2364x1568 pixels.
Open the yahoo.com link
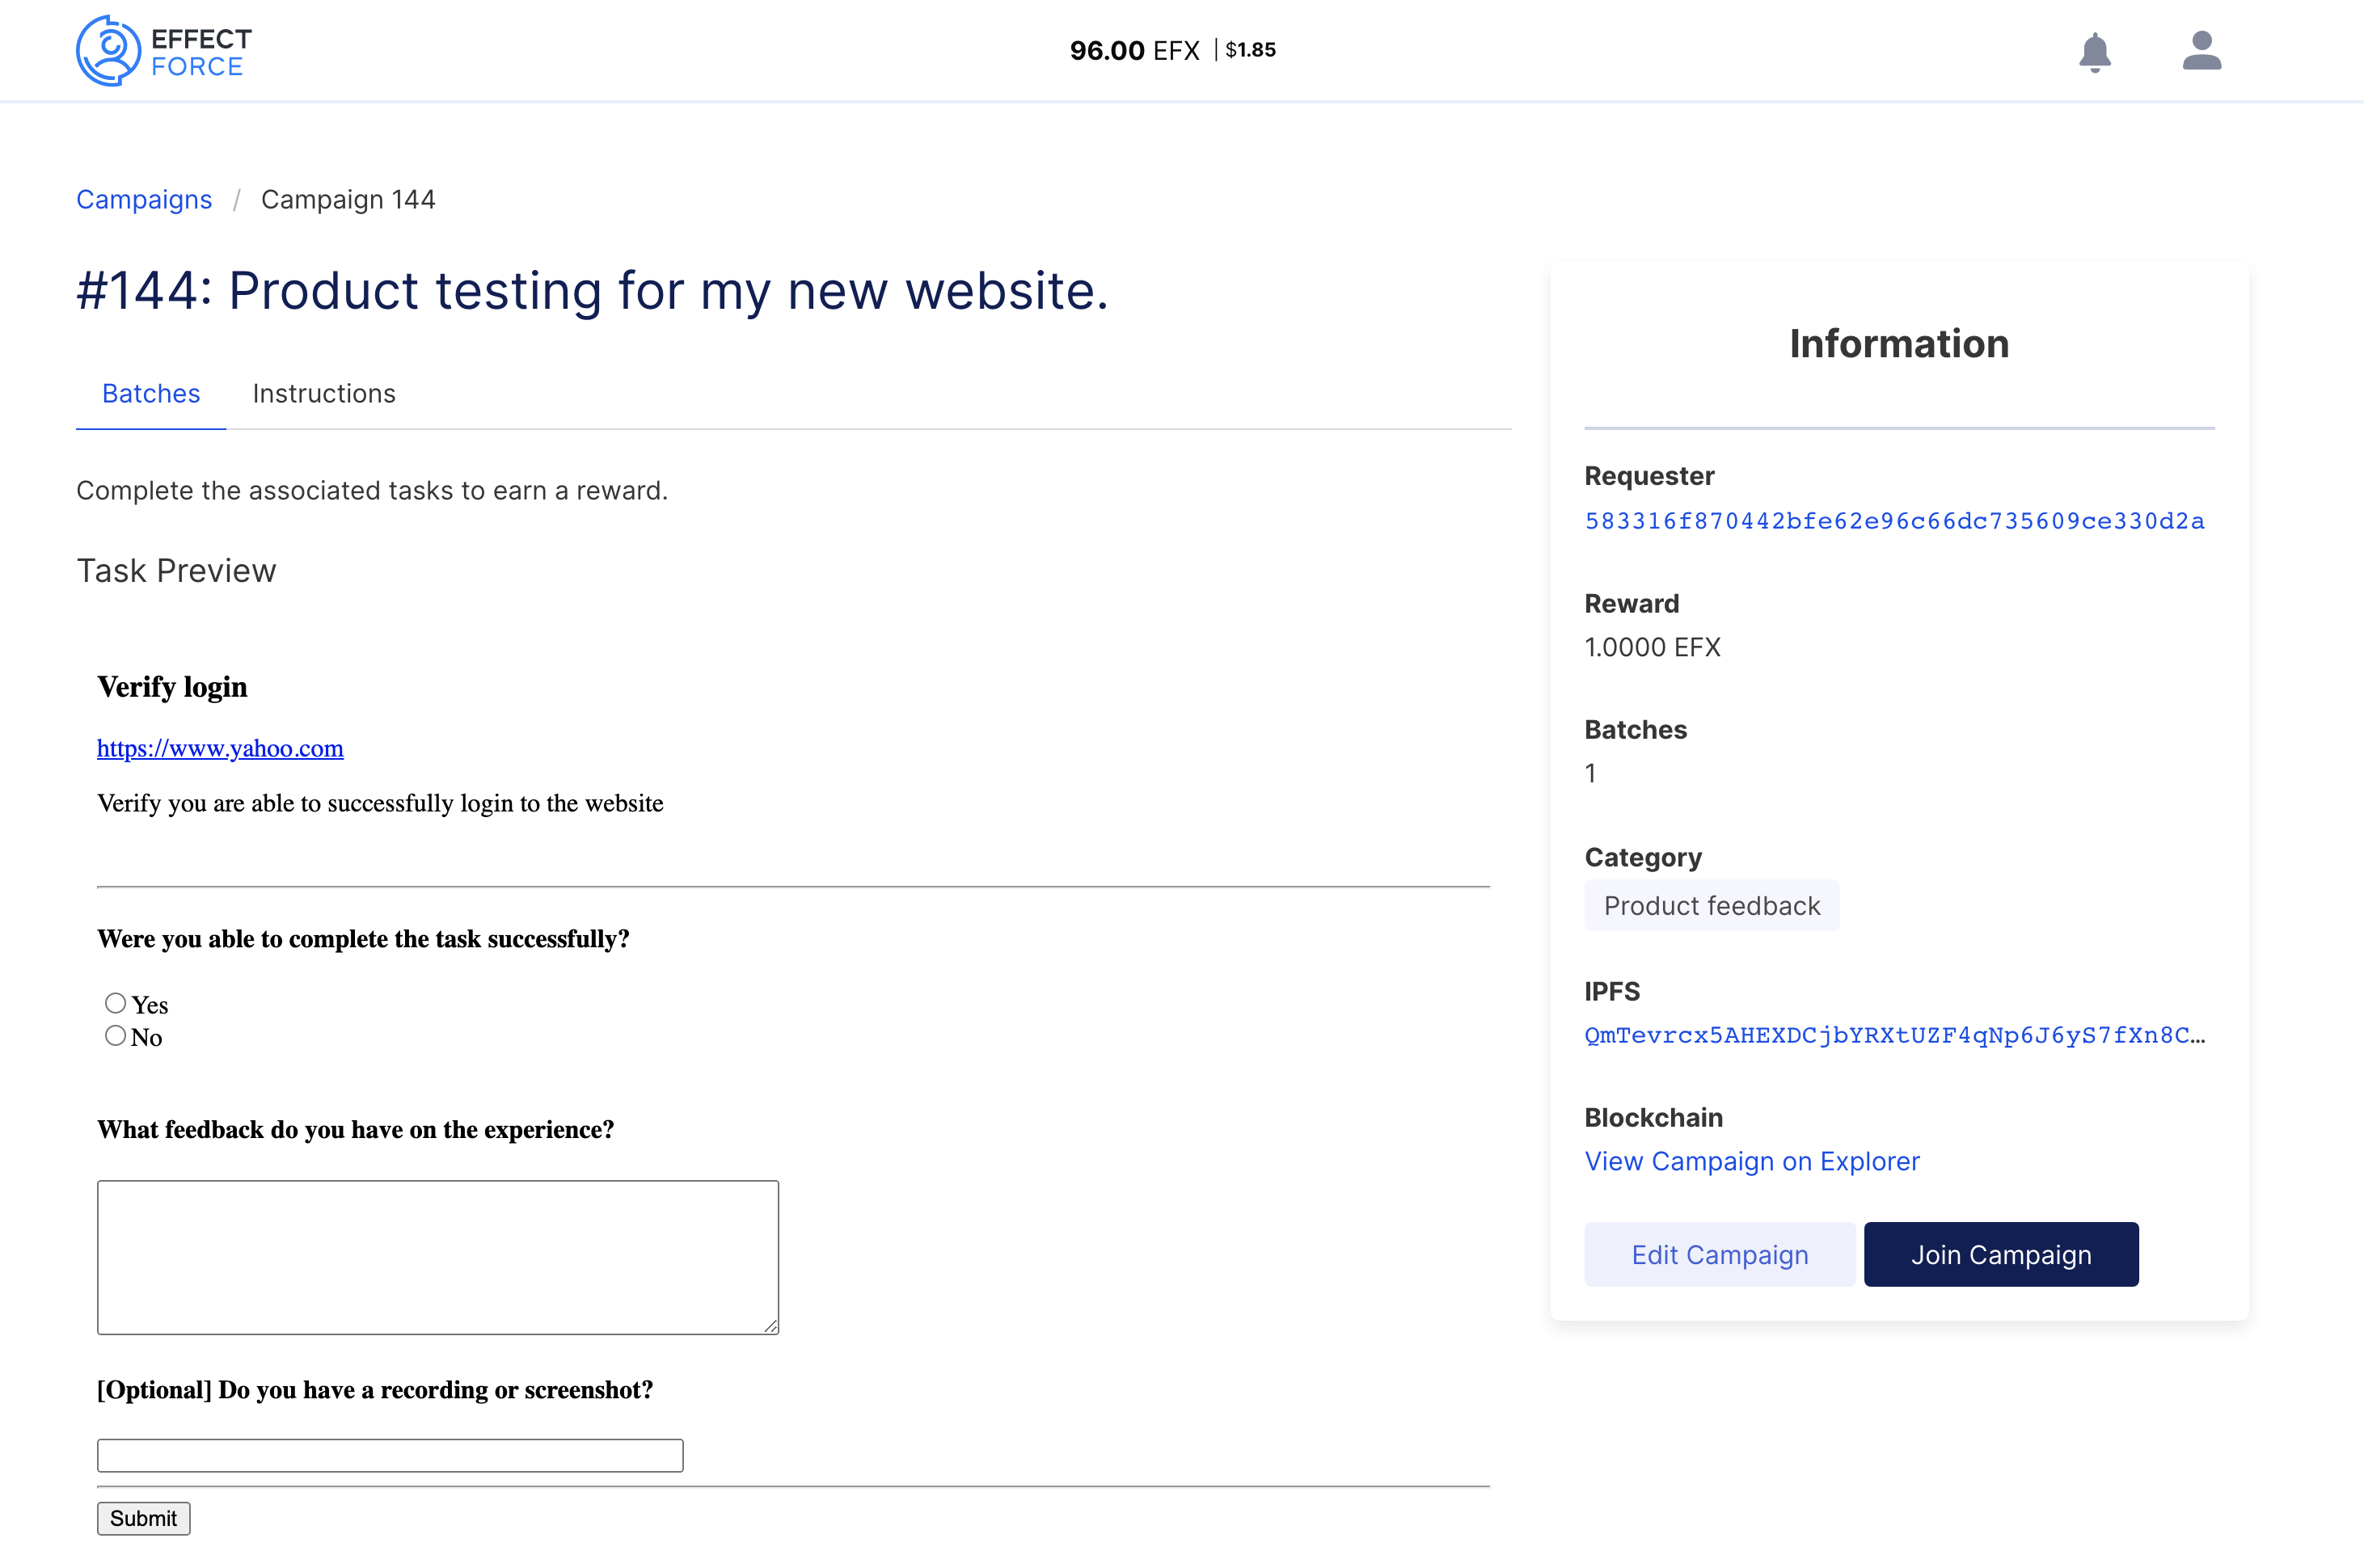coord(220,748)
